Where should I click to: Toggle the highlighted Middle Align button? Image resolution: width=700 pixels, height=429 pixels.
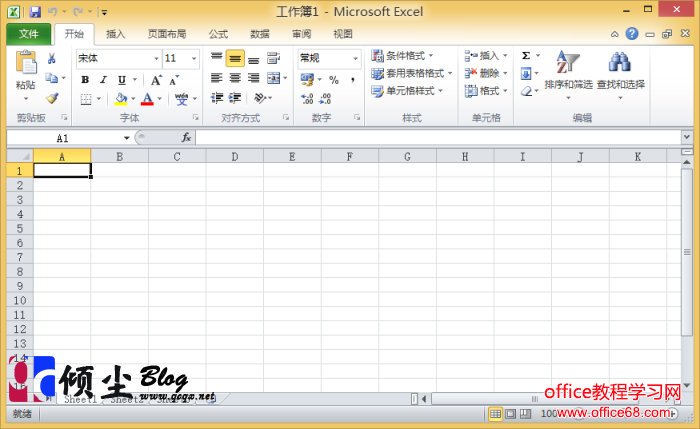tap(235, 58)
